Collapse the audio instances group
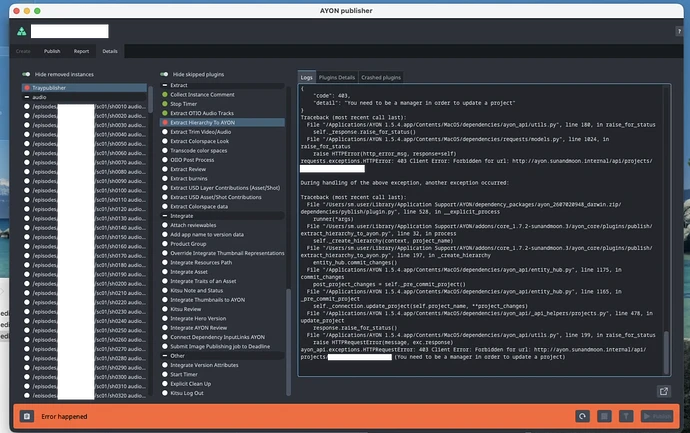This screenshot has width=690, height=433. tap(27, 97)
